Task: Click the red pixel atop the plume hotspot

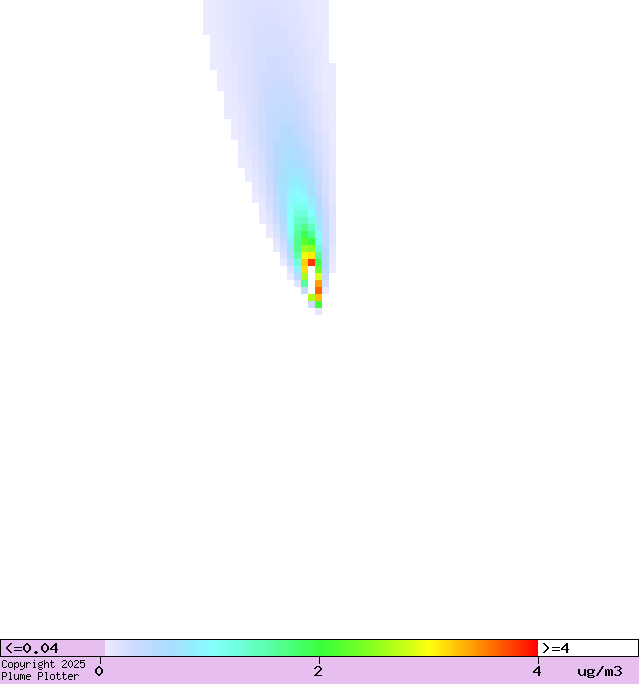Action: point(311,262)
